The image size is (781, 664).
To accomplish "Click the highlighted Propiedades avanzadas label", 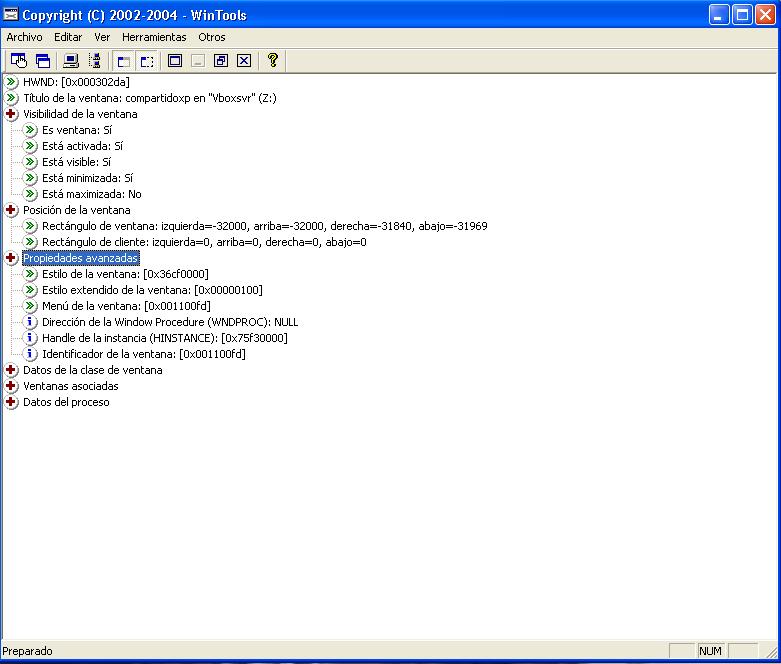I will click(x=81, y=258).
